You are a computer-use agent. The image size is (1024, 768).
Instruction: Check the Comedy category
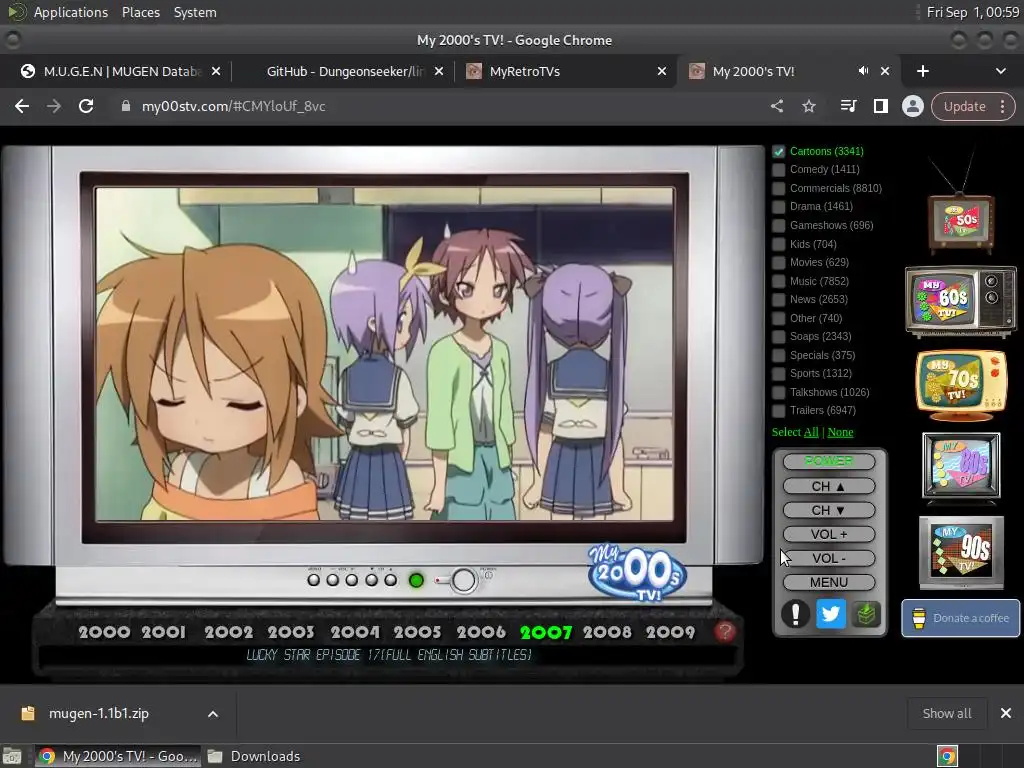pos(778,170)
